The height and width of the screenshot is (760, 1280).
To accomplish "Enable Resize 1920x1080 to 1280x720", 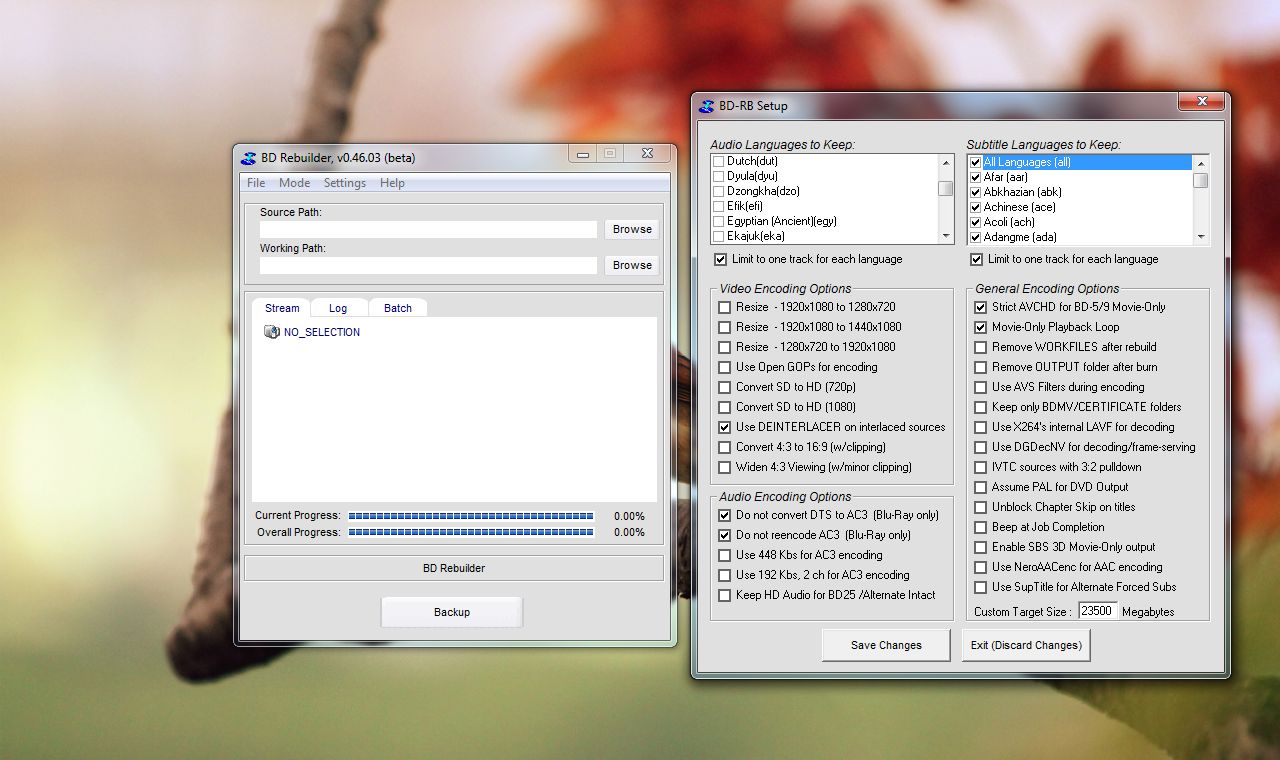I will tap(724, 307).
